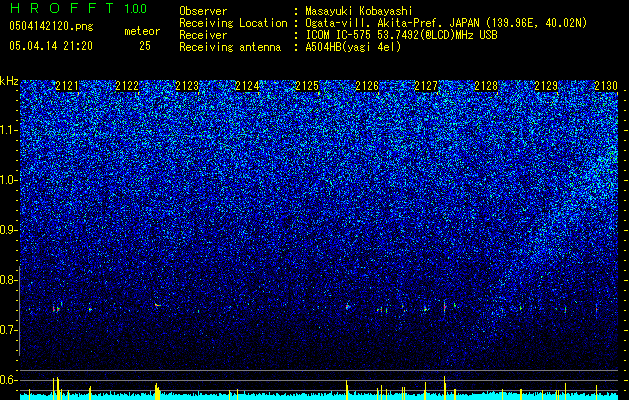The width and height of the screenshot is (629, 400).
Task: Click the meteor echo just after 2122
Action: [157, 305]
